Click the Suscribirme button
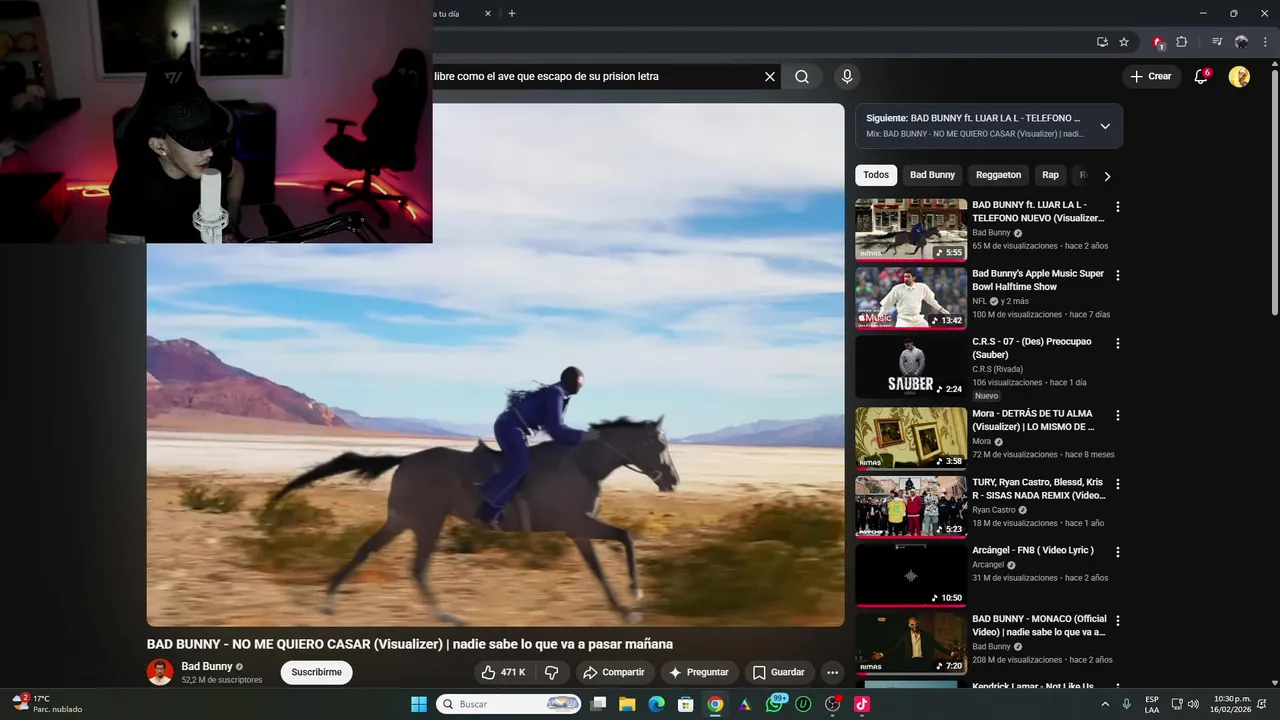The height and width of the screenshot is (720, 1280). [316, 672]
